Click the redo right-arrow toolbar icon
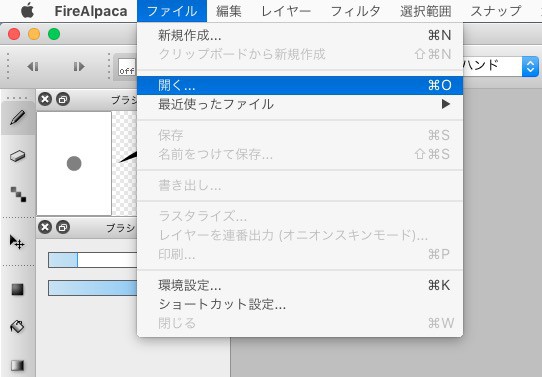The height and width of the screenshot is (377, 542). (x=79, y=66)
